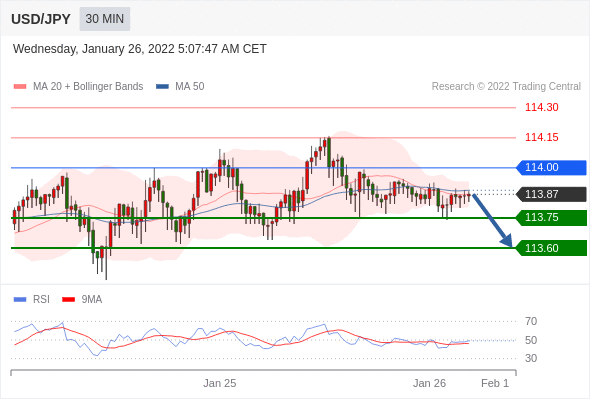Click the RSI 70 level label
590x400 pixels.
[531, 321]
